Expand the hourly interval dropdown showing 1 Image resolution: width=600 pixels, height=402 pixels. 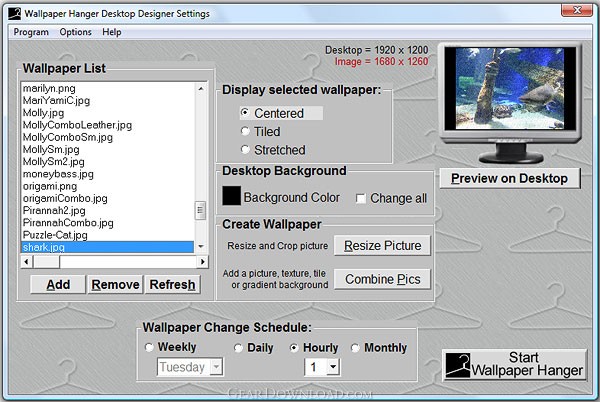tap(333, 367)
